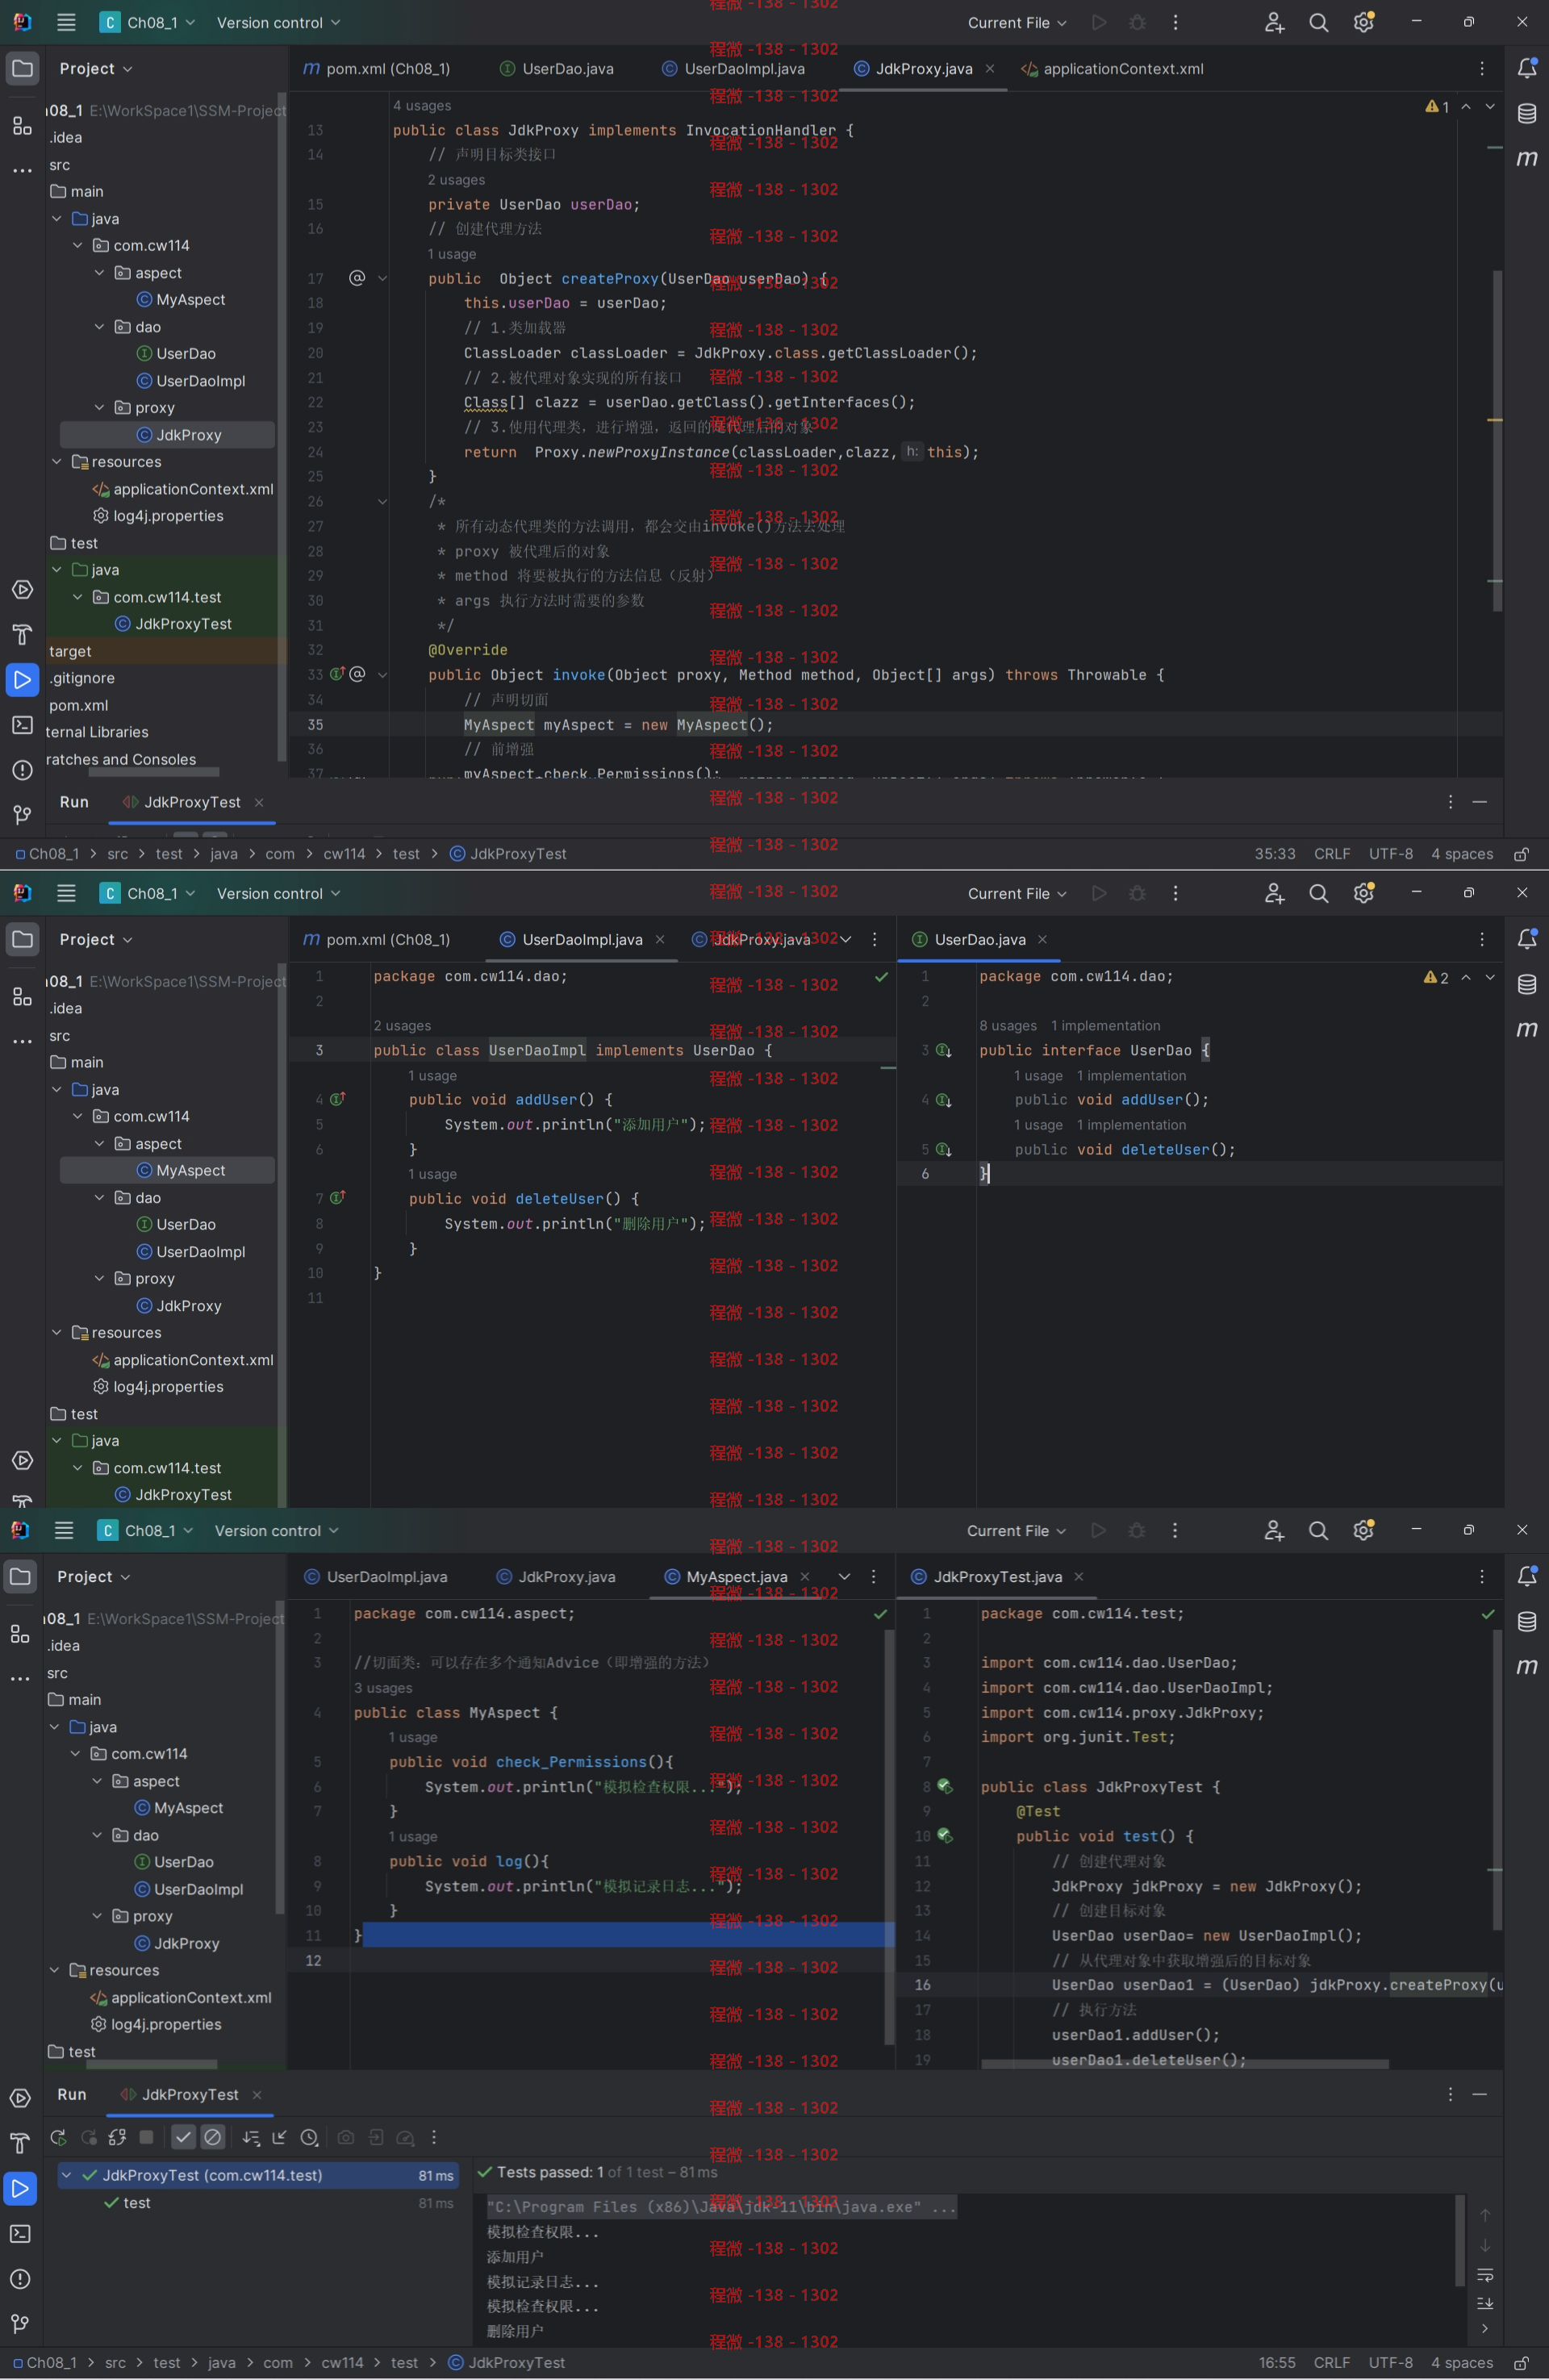Click the UTF-8 encoding in bottom status bar
This screenshot has height=2380, width=1549.
pyautogui.click(x=1390, y=2363)
